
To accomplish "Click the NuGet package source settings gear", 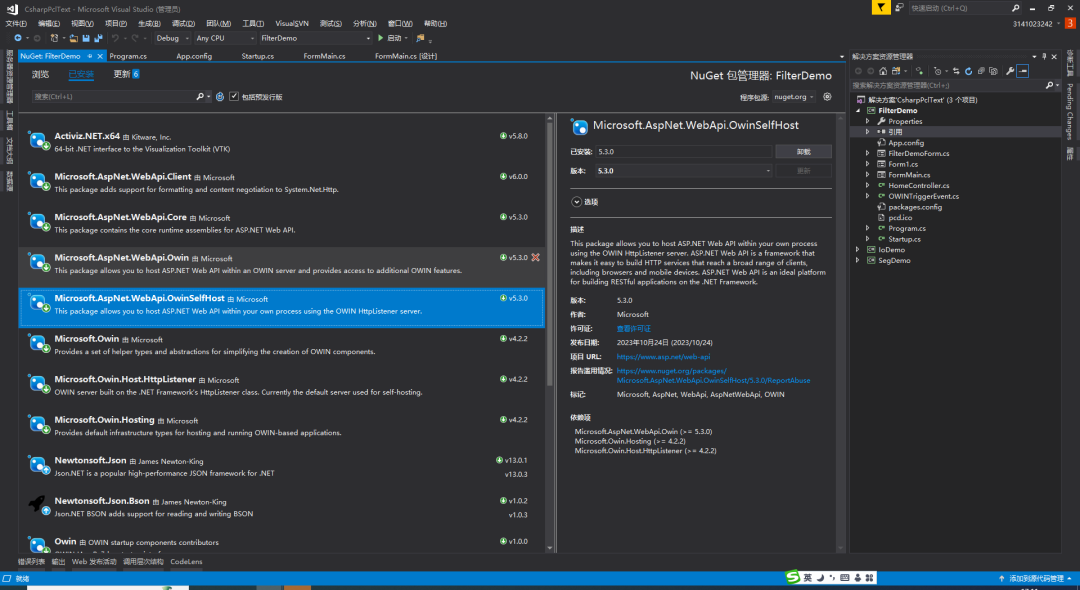I will [828, 97].
